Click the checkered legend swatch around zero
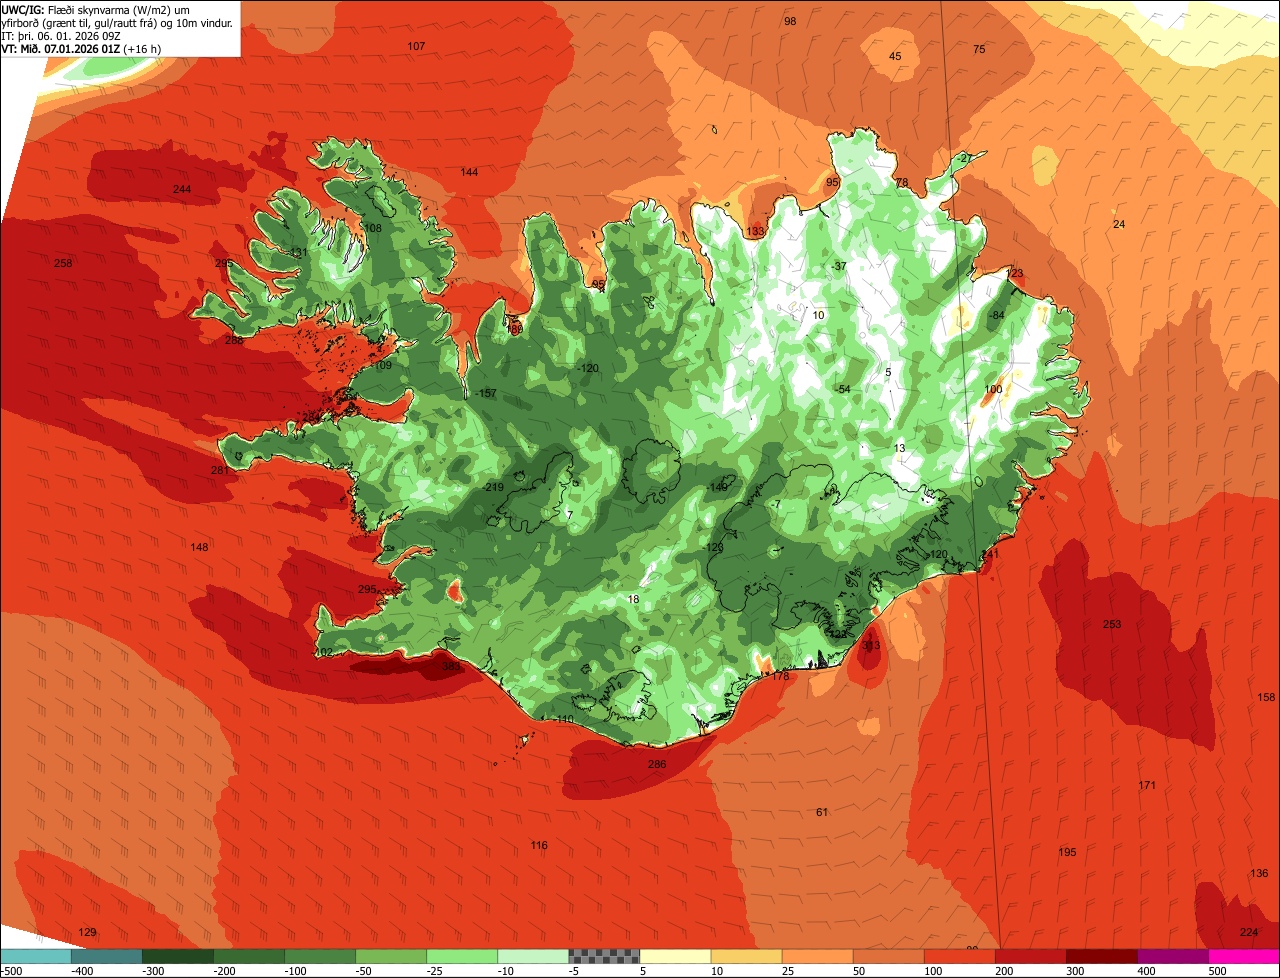This screenshot has height=978, width=1280. tap(603, 956)
